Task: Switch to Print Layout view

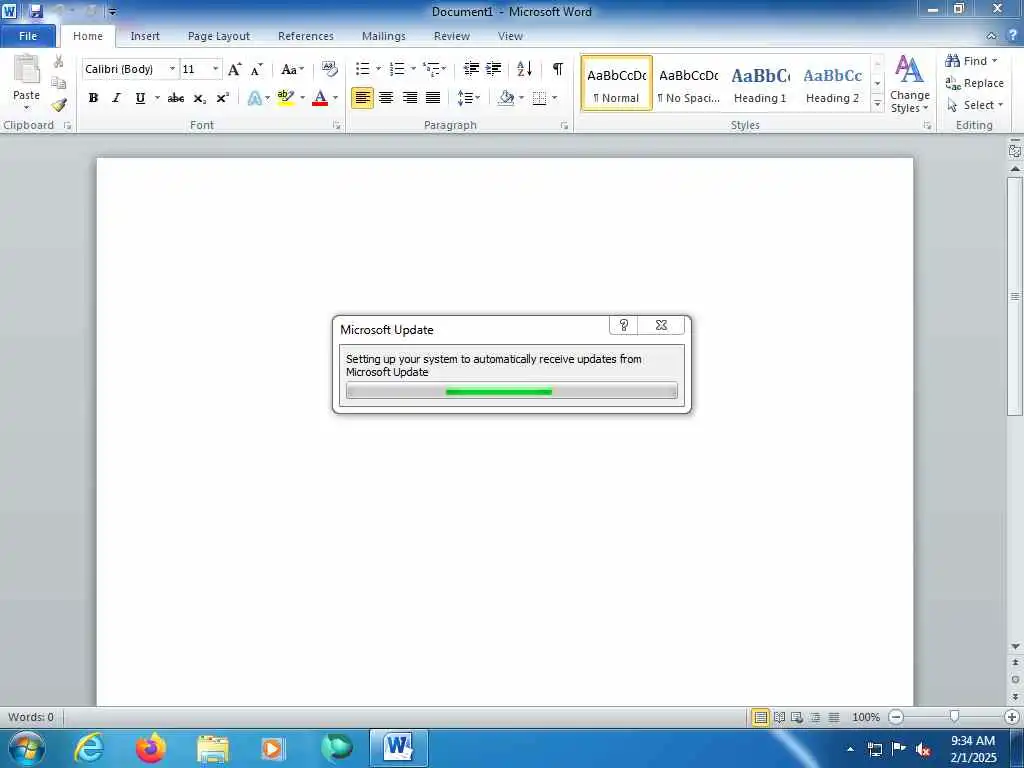Action: 760,717
